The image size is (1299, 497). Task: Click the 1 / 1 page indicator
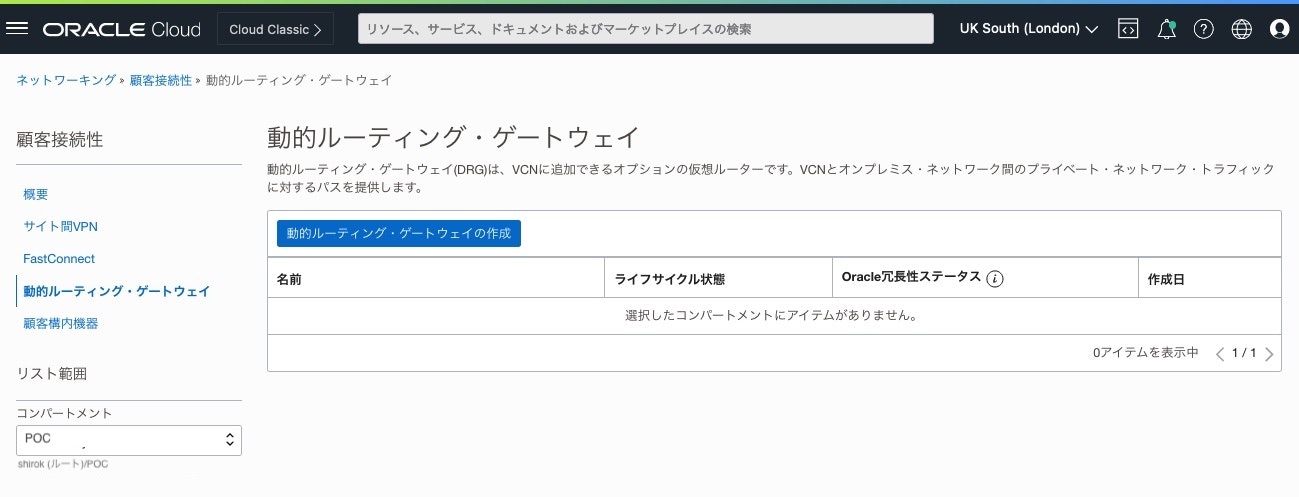pyautogui.click(x=1244, y=353)
